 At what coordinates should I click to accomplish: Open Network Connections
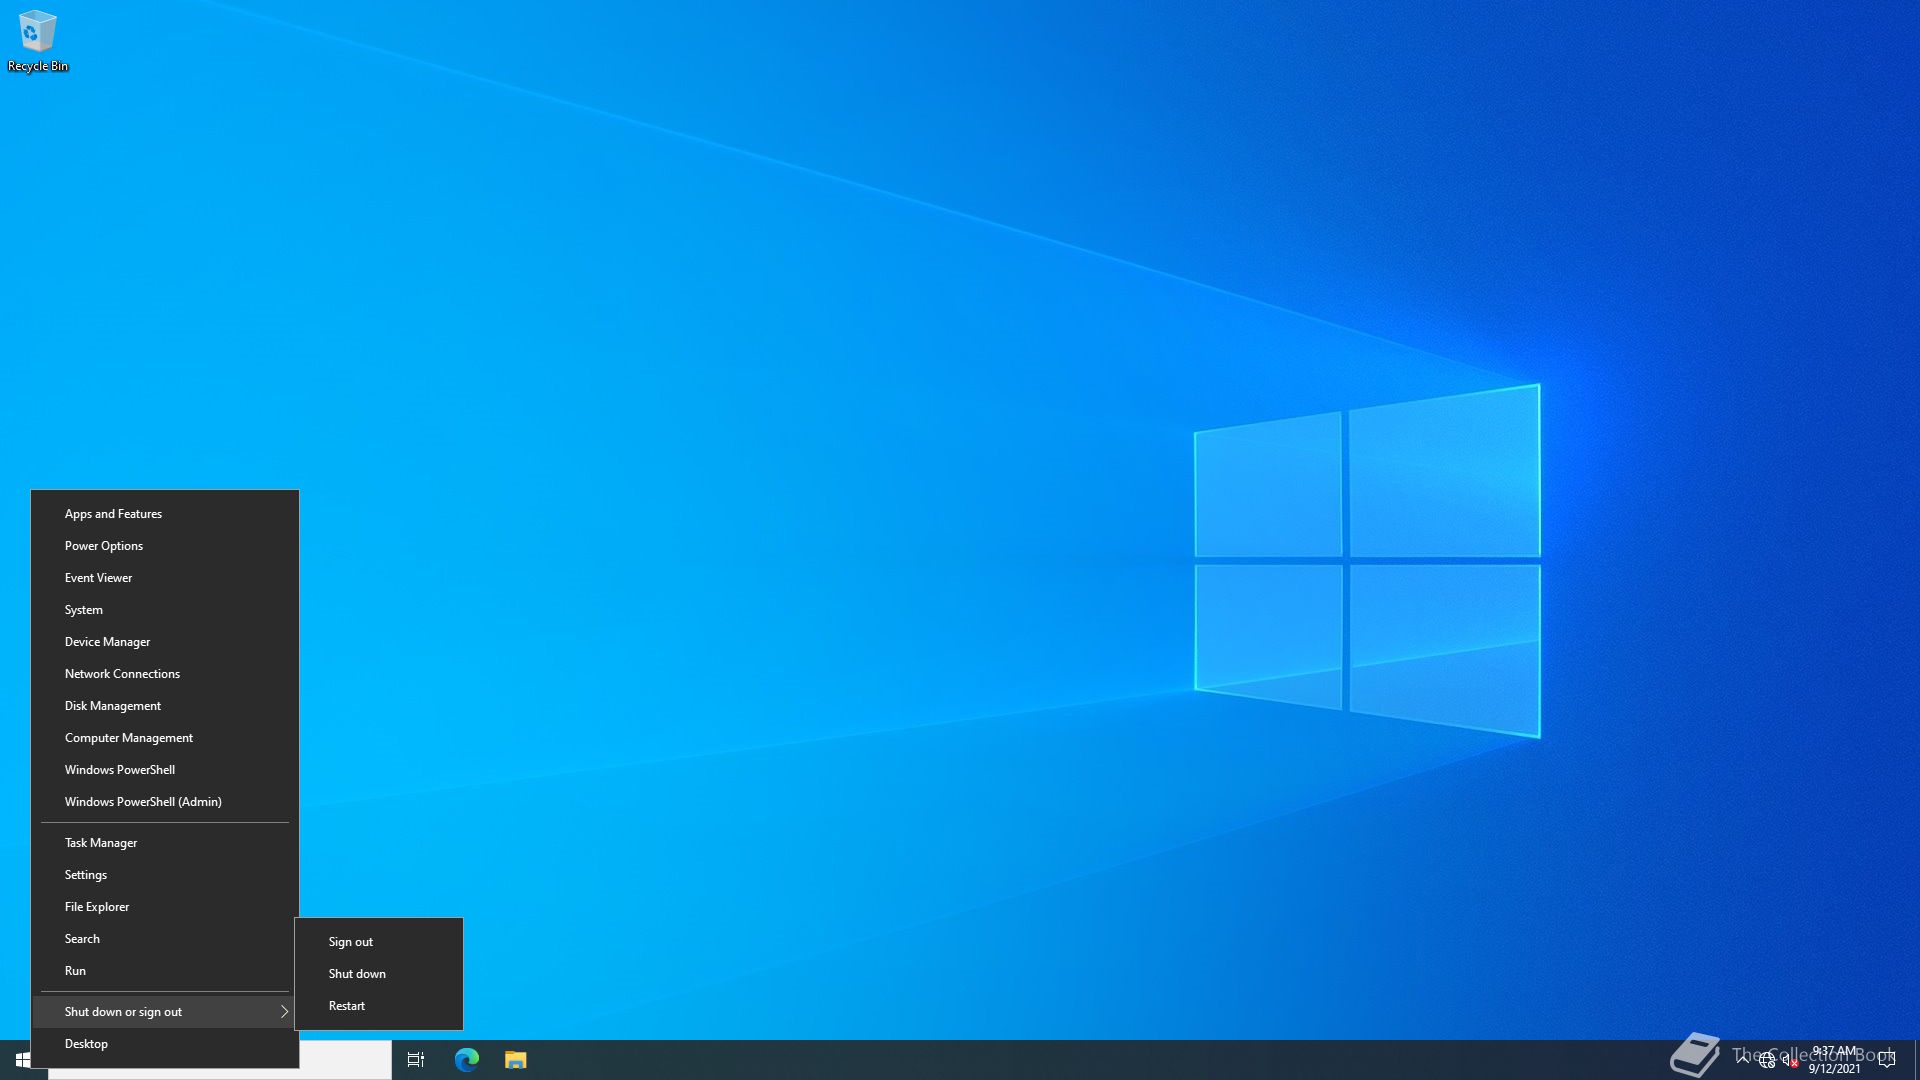(165, 674)
